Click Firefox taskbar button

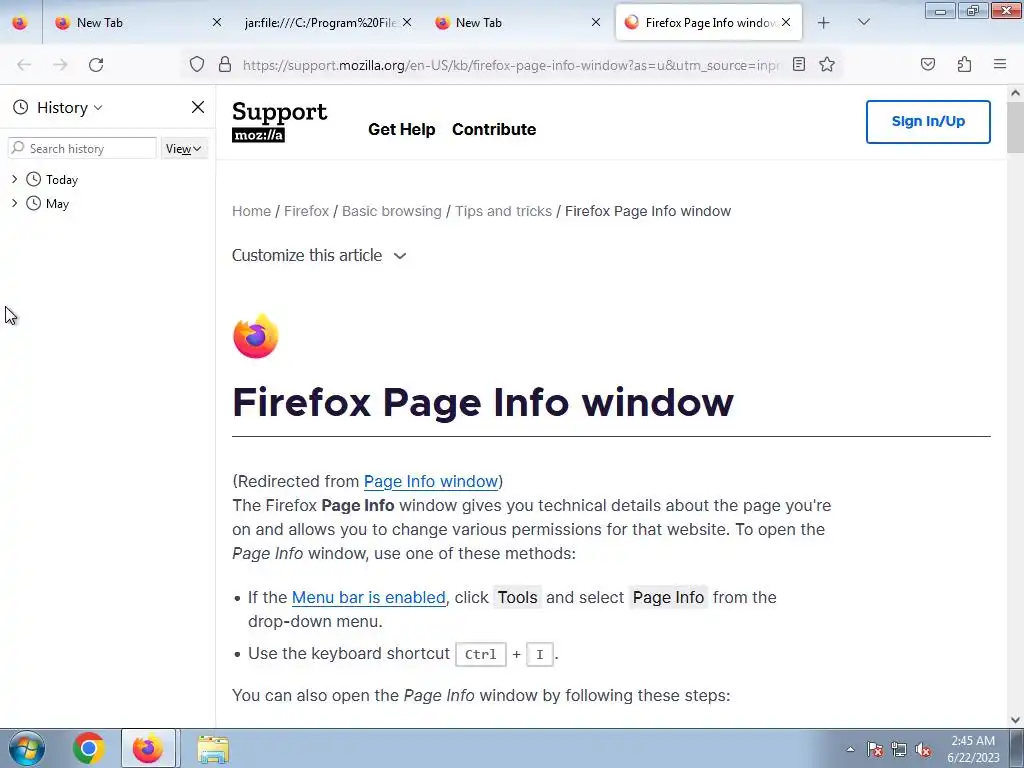148,748
